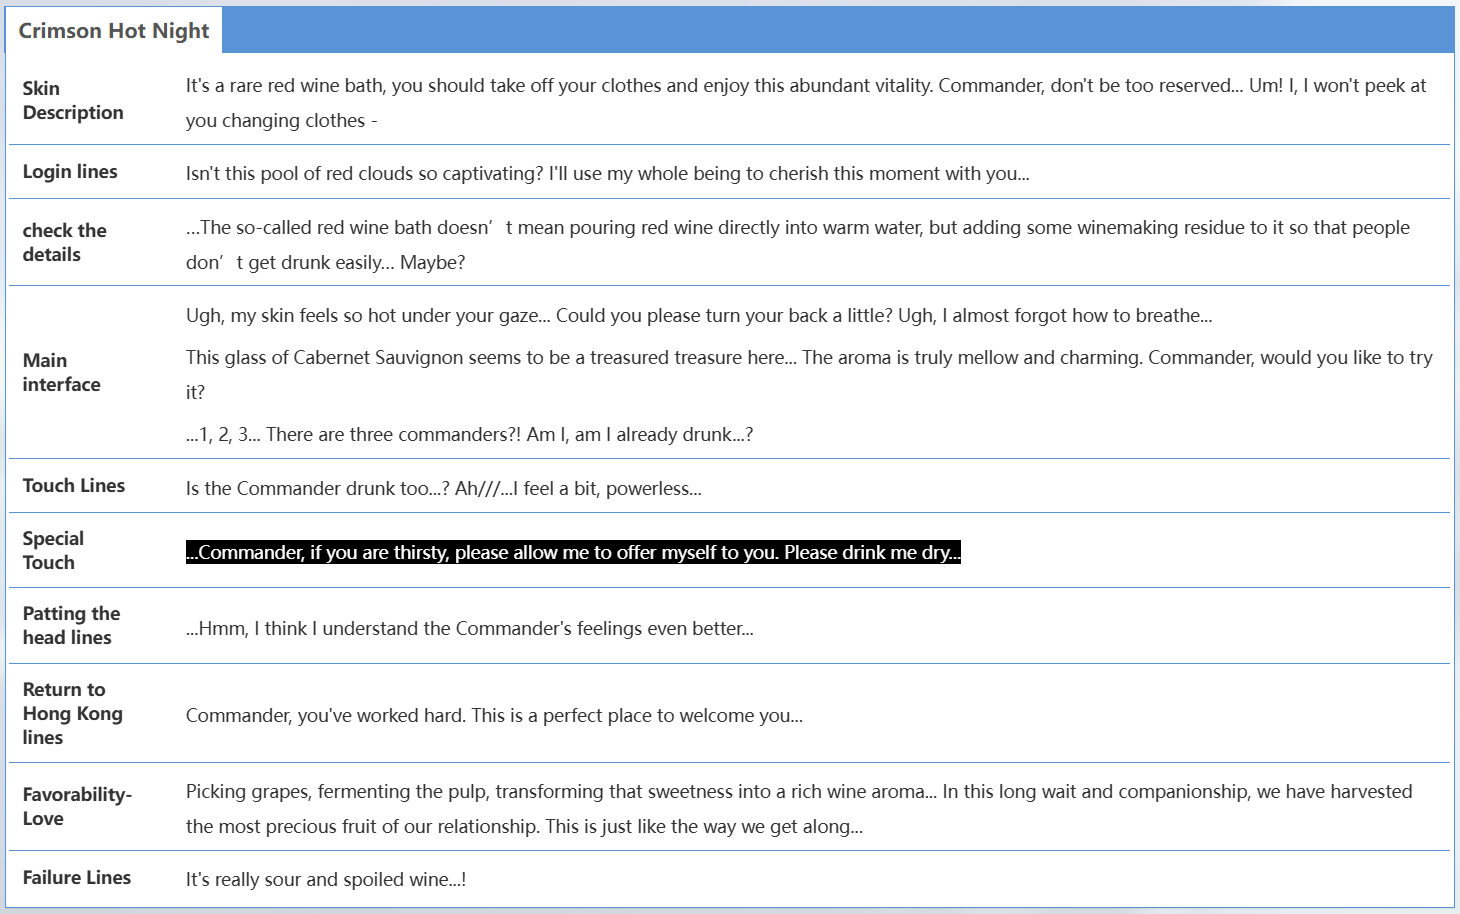Click the line "Is the Commander drunk too"
Screen dimensions: 1460x914
click(444, 489)
